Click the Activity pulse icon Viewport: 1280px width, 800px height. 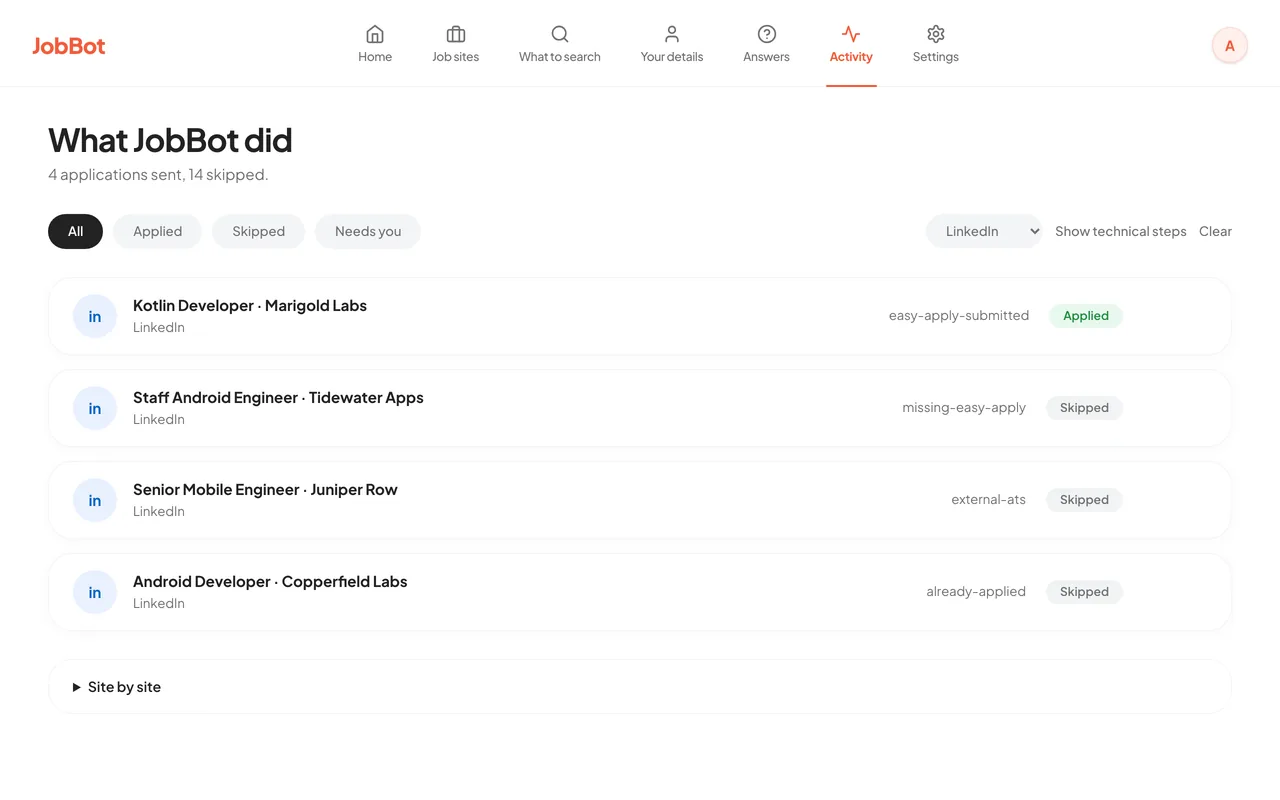[851, 34]
